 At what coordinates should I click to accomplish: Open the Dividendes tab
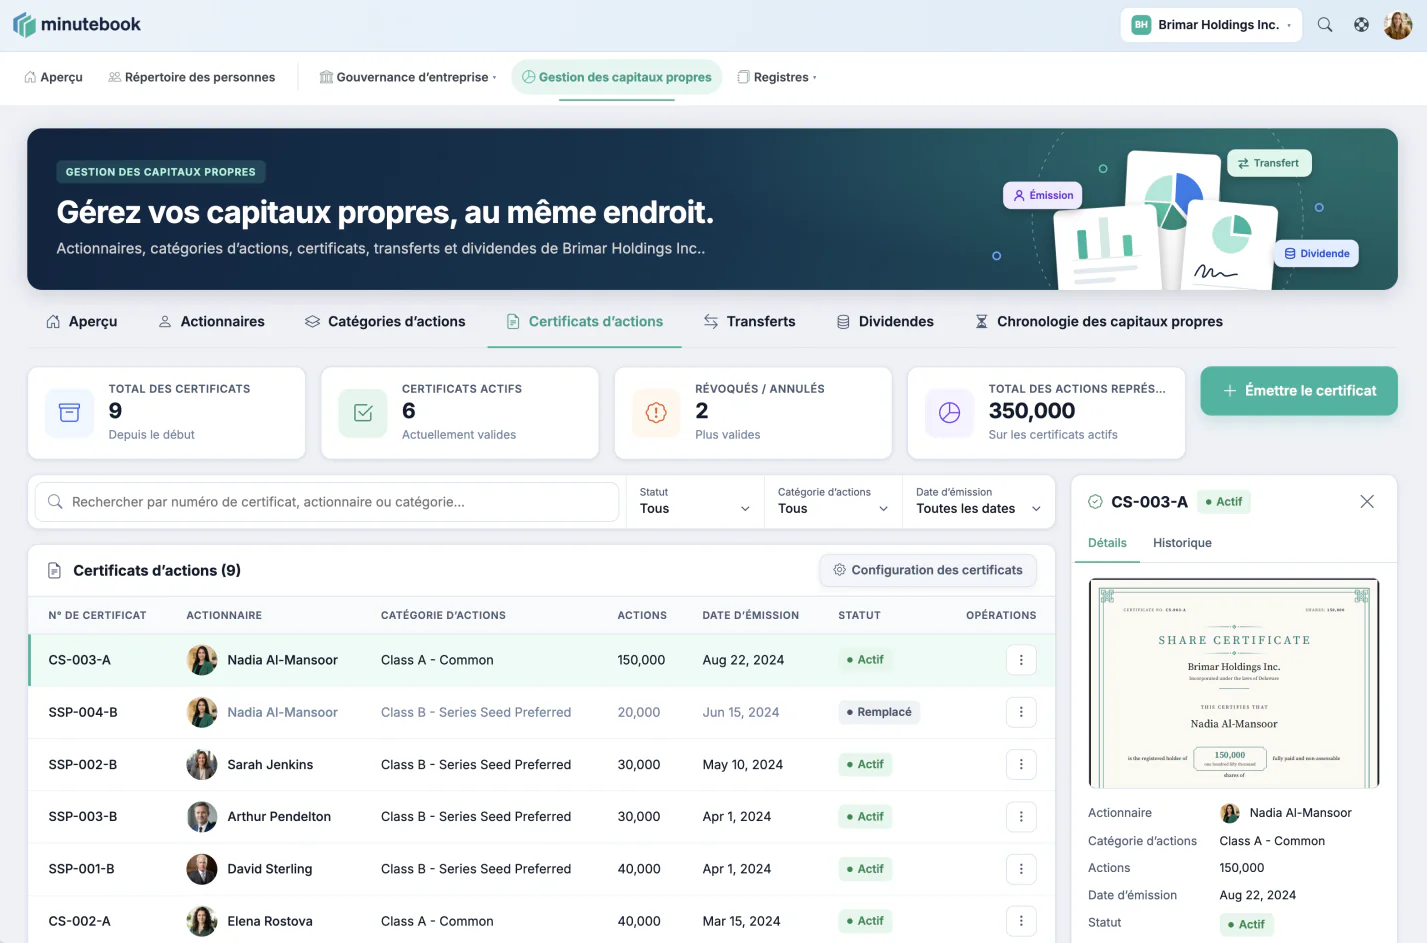point(885,321)
